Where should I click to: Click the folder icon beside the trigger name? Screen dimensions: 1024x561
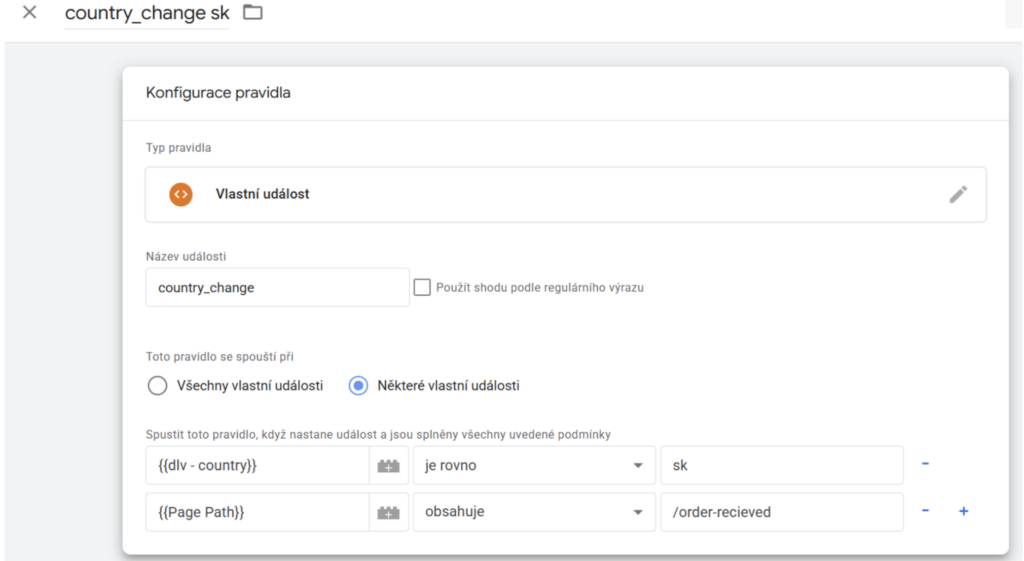(x=253, y=13)
